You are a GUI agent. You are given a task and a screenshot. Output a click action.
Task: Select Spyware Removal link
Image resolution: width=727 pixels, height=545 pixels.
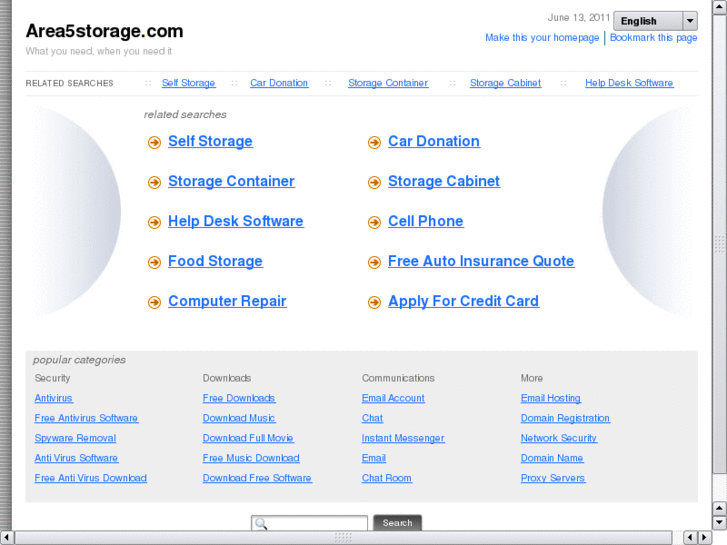(x=75, y=438)
